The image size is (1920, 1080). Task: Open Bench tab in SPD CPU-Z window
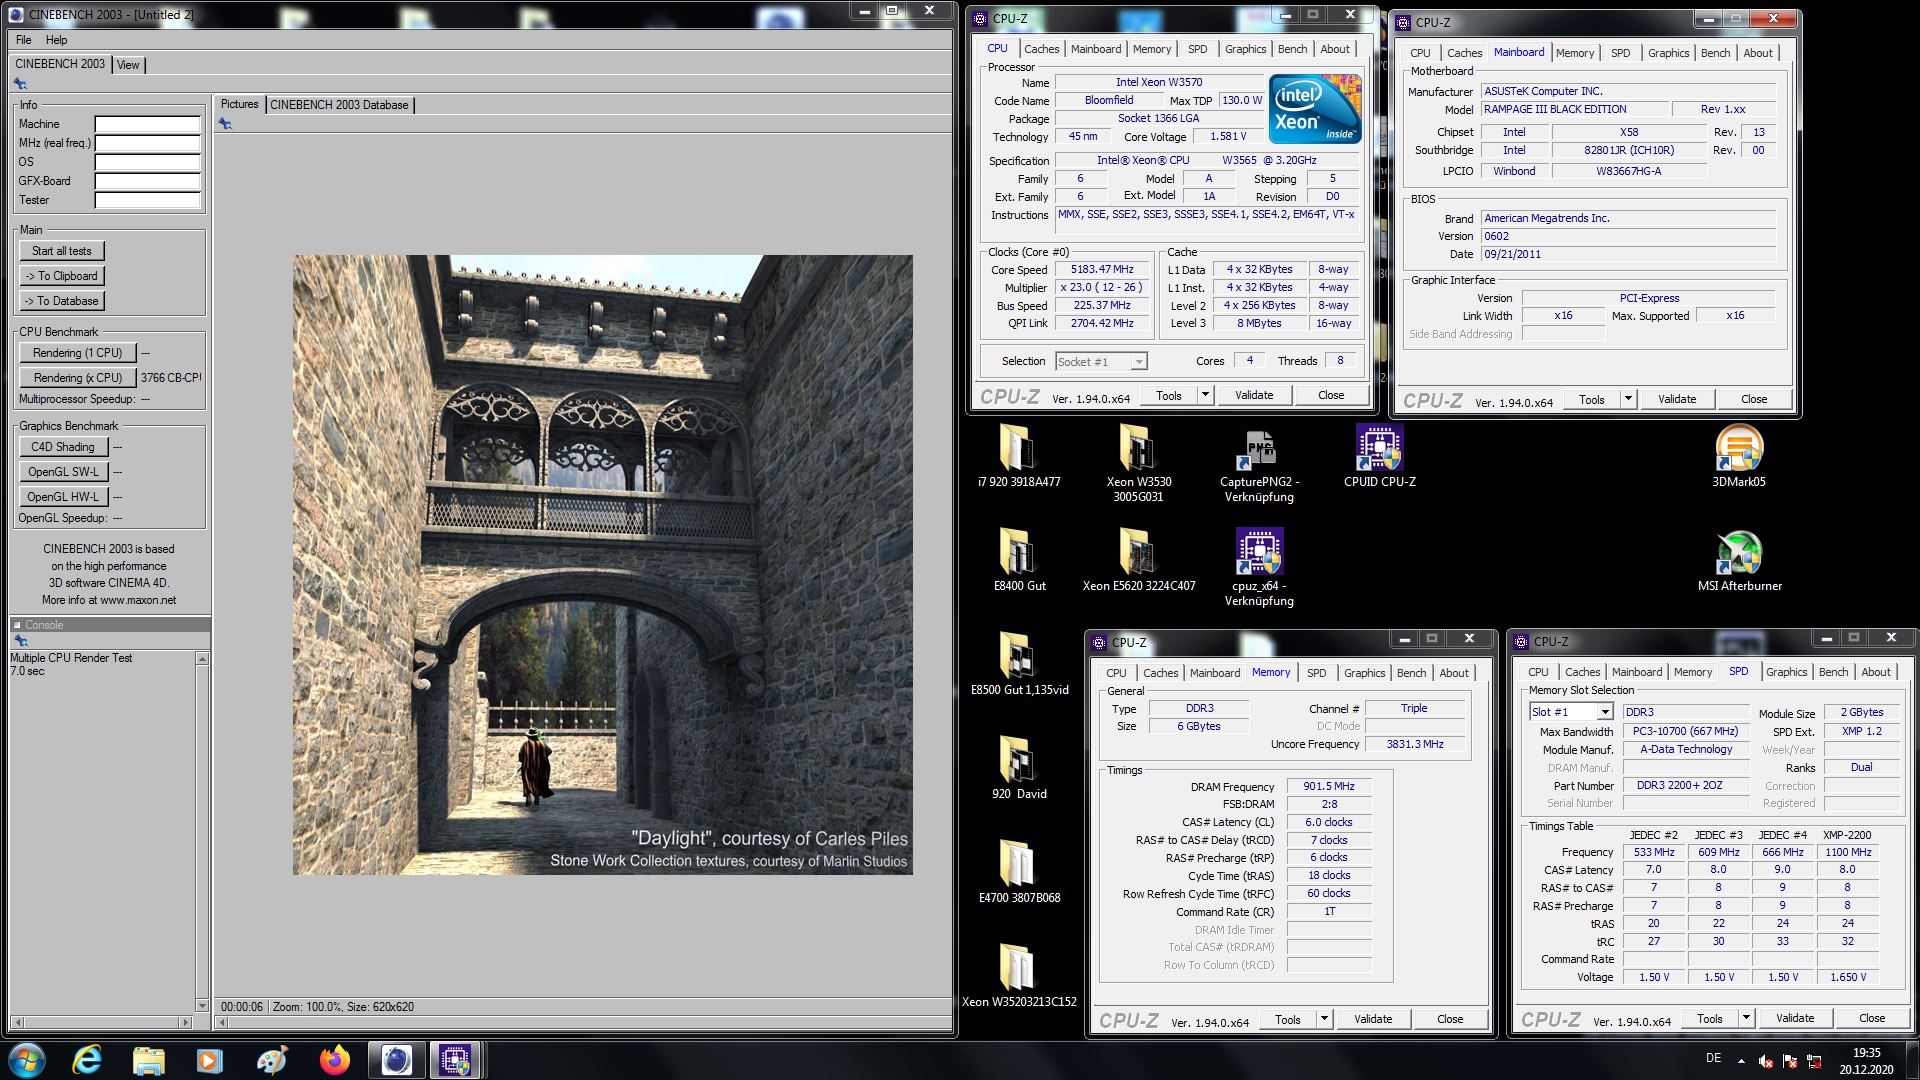pos(1833,672)
